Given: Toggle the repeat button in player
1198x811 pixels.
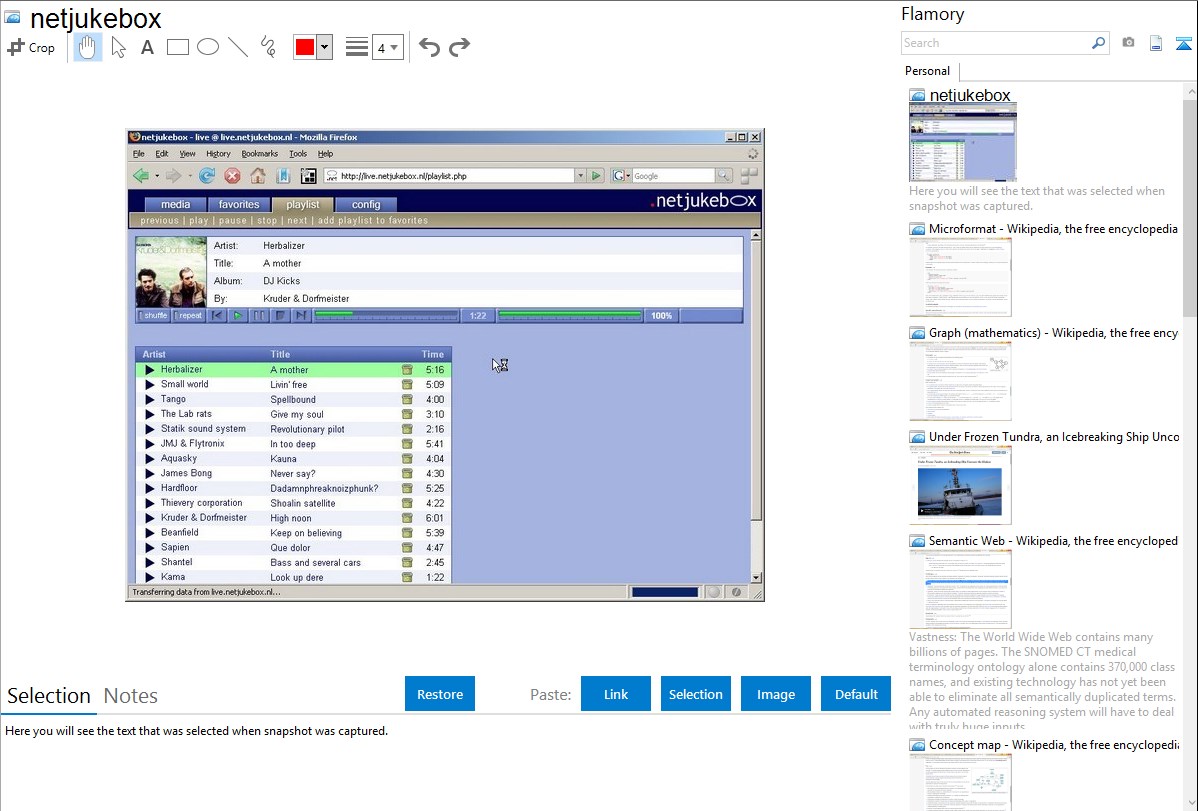Looking at the screenshot, I should tap(189, 316).
